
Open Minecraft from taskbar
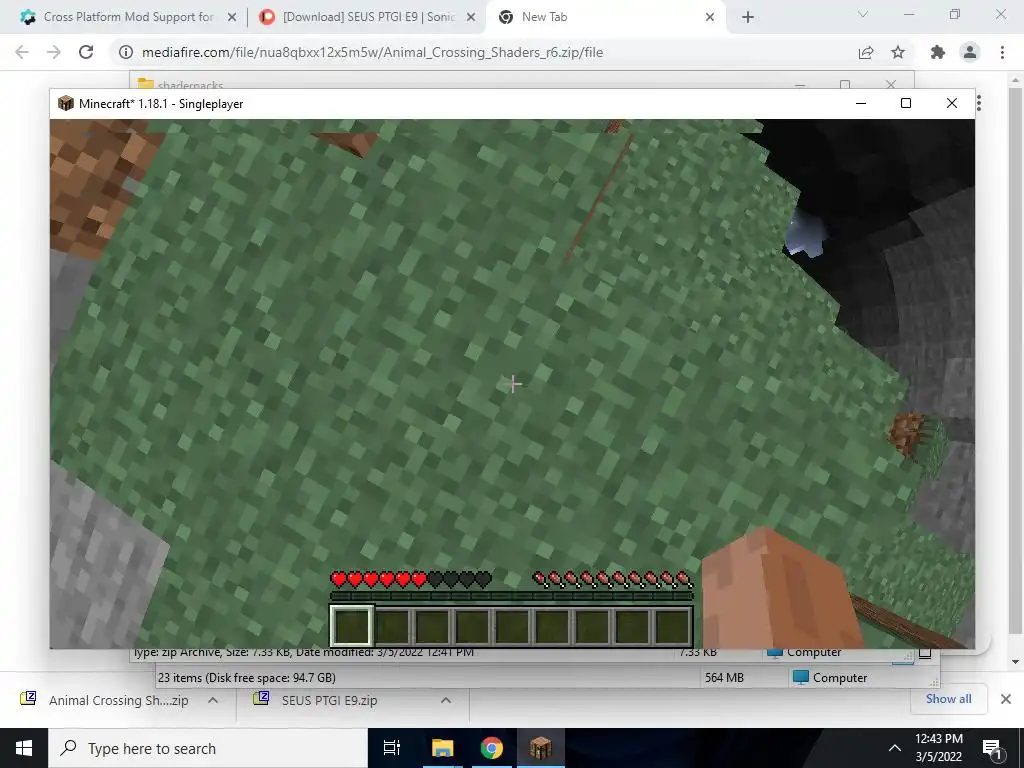tap(541, 748)
